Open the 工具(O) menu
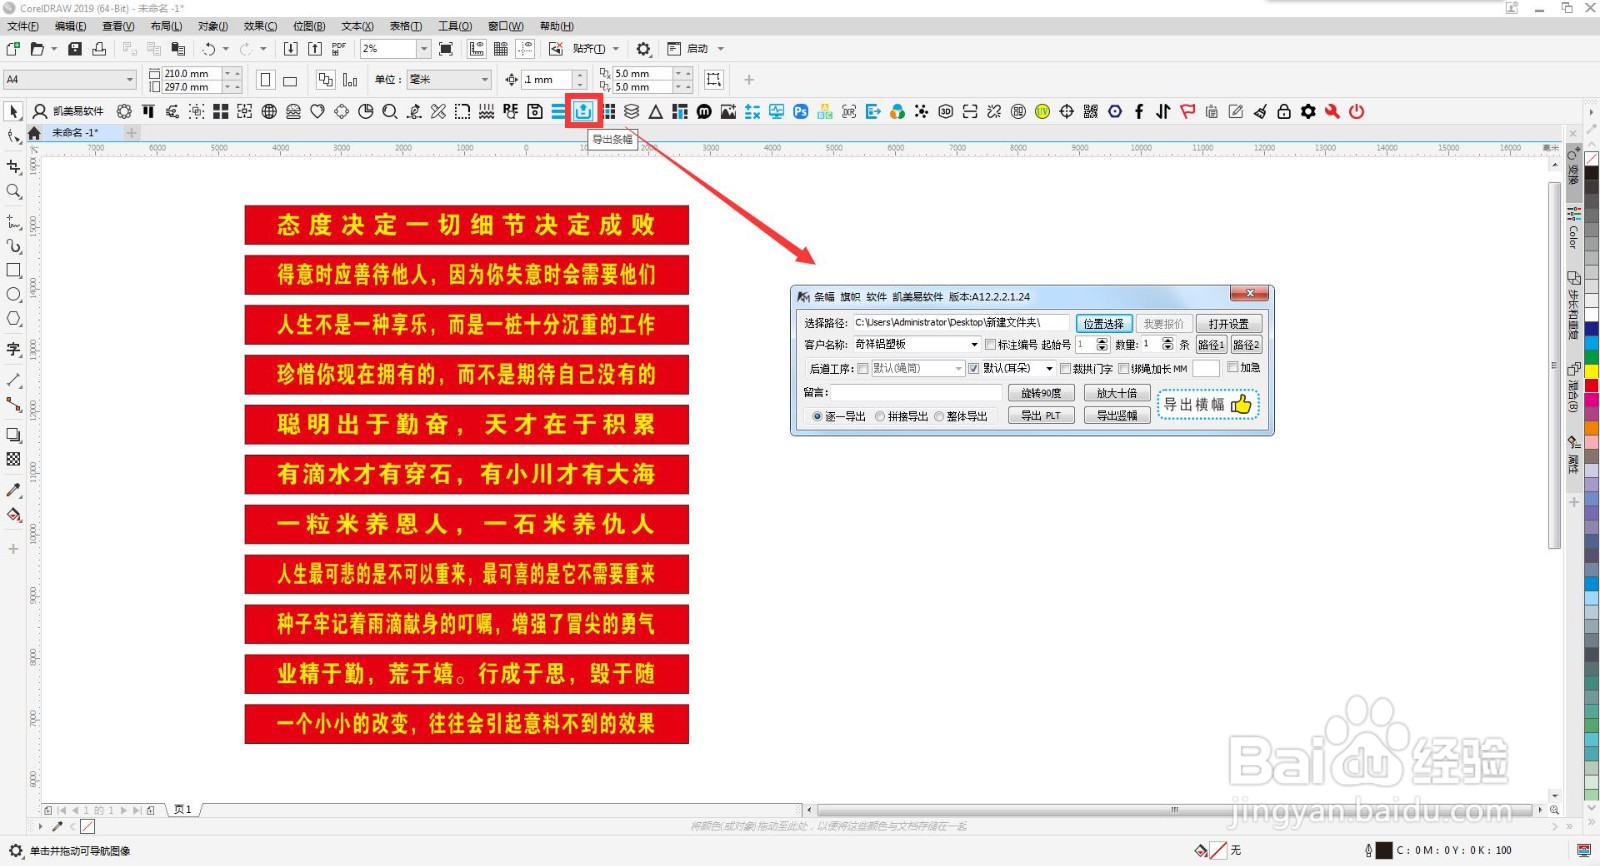 455,26
